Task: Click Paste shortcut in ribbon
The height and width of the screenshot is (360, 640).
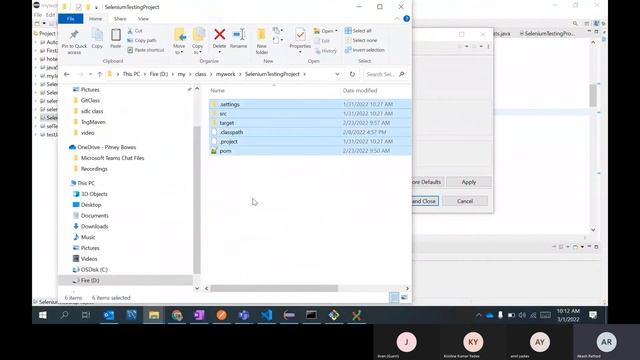Action: pos(146,50)
